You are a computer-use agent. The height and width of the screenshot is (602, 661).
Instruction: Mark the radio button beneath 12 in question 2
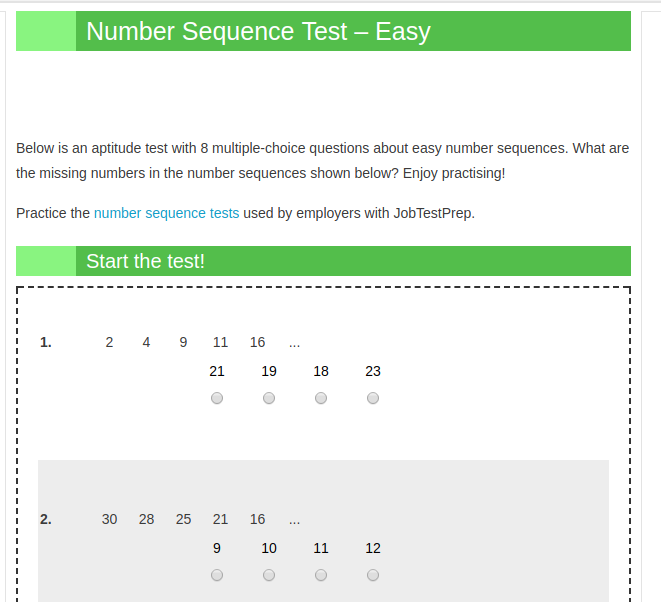373,575
